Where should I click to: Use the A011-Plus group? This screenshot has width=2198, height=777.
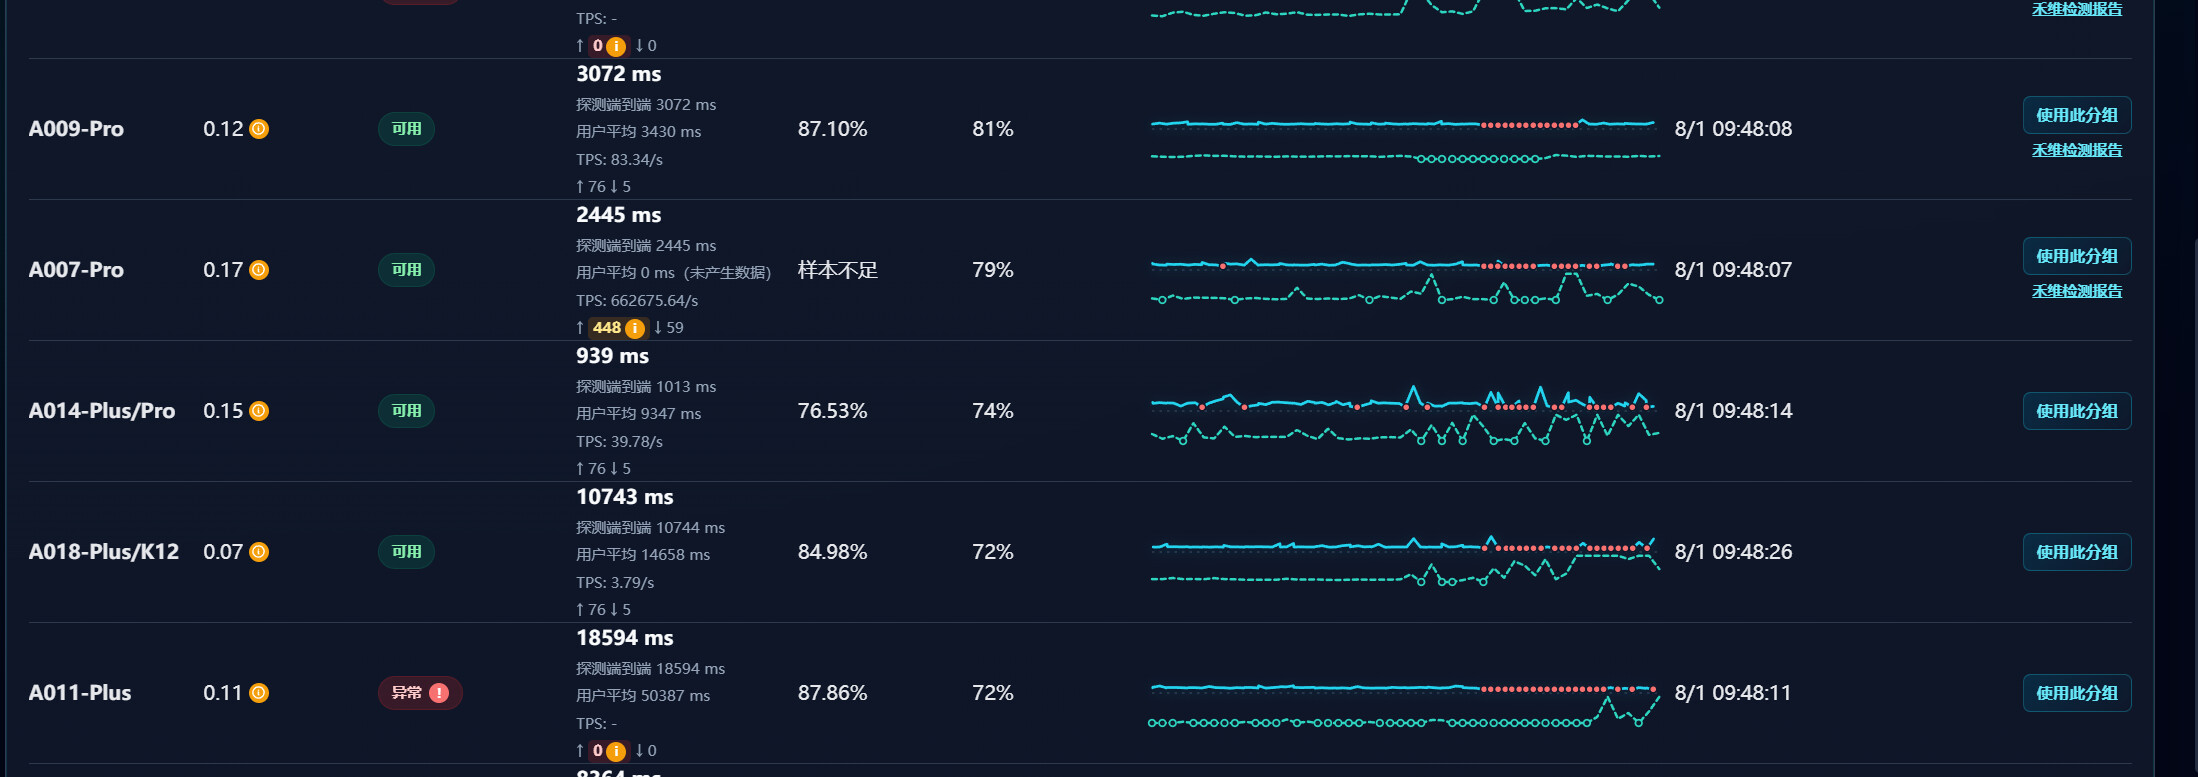pyautogui.click(x=2077, y=693)
